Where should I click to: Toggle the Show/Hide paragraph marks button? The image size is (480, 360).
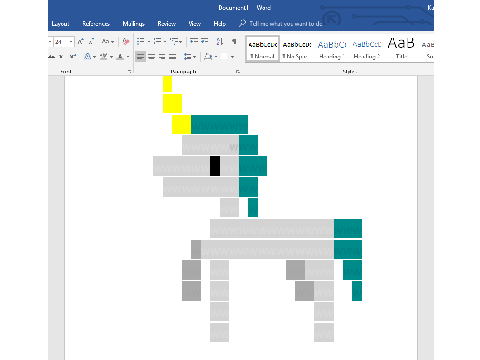click(234, 41)
